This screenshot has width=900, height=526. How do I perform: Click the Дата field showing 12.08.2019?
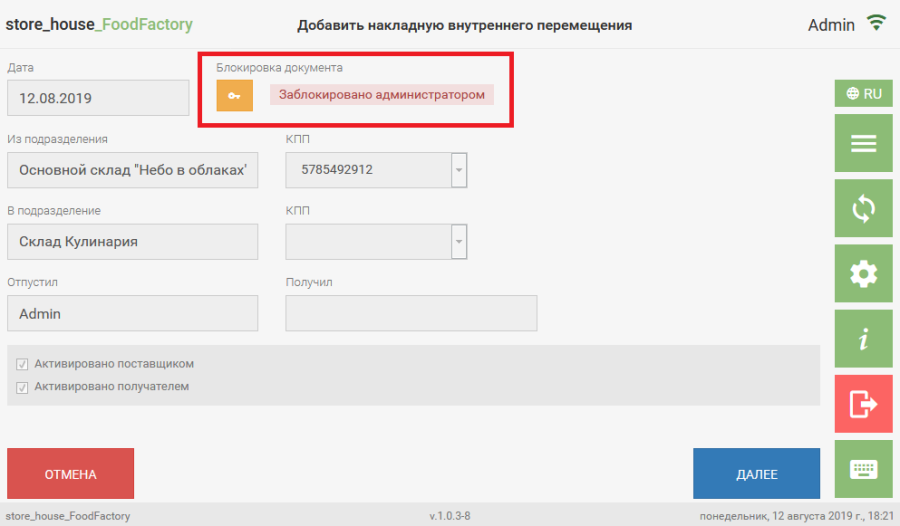pos(97,99)
